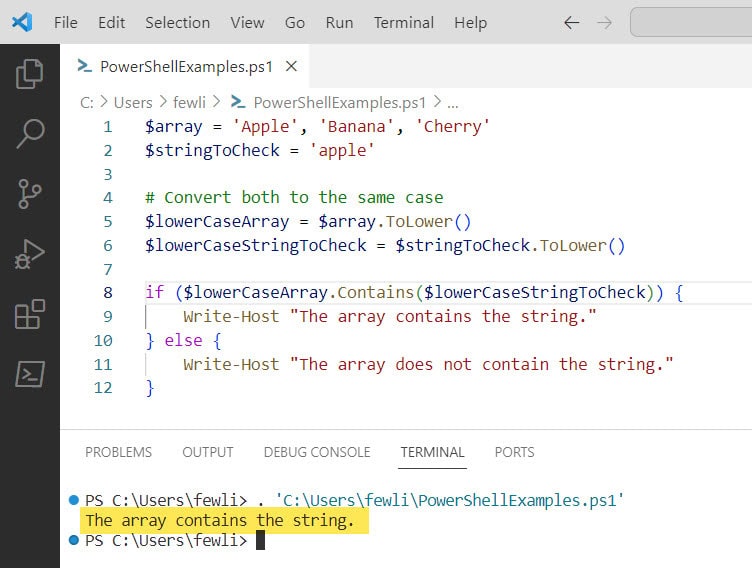The image size is (752, 568).
Task: Open the File menu
Action: [x=66, y=23]
